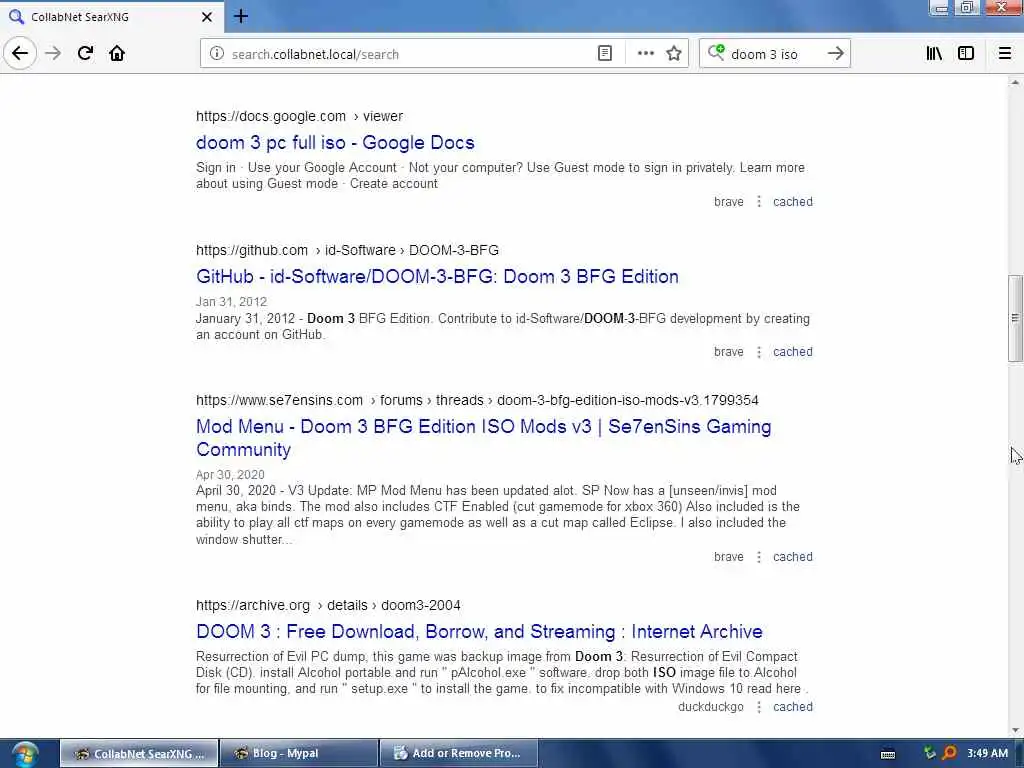The width and height of the screenshot is (1024, 768).
Task: Toggle the sidebar icon
Action: pyautogui.click(x=966, y=54)
